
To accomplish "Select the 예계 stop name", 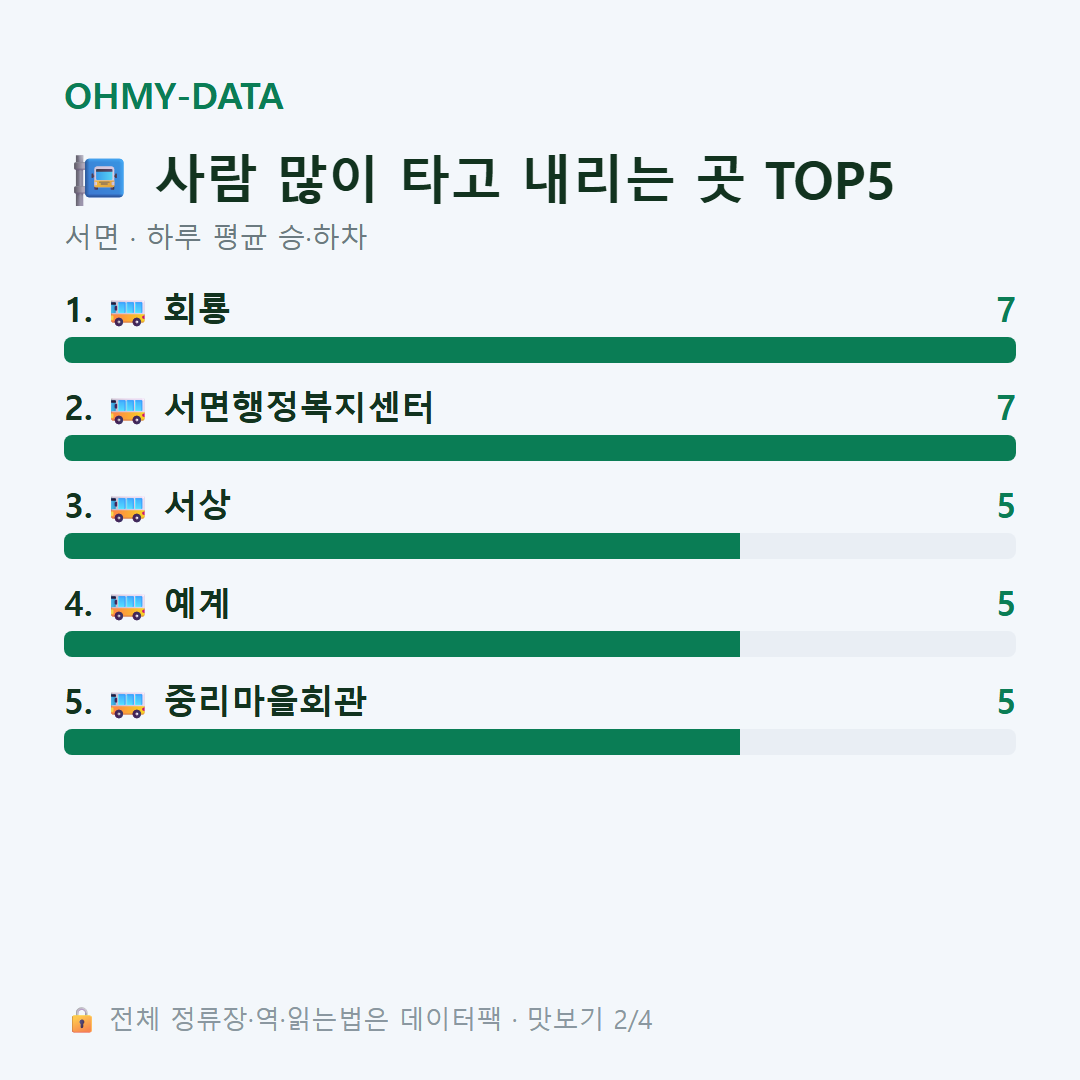I will [197, 603].
